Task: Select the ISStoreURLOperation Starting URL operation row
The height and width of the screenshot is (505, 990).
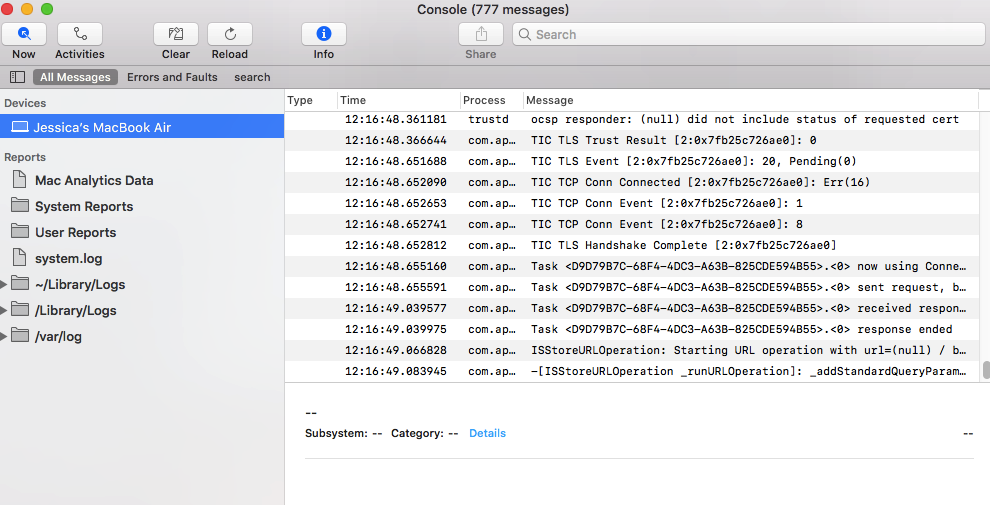Action: click(x=631, y=350)
